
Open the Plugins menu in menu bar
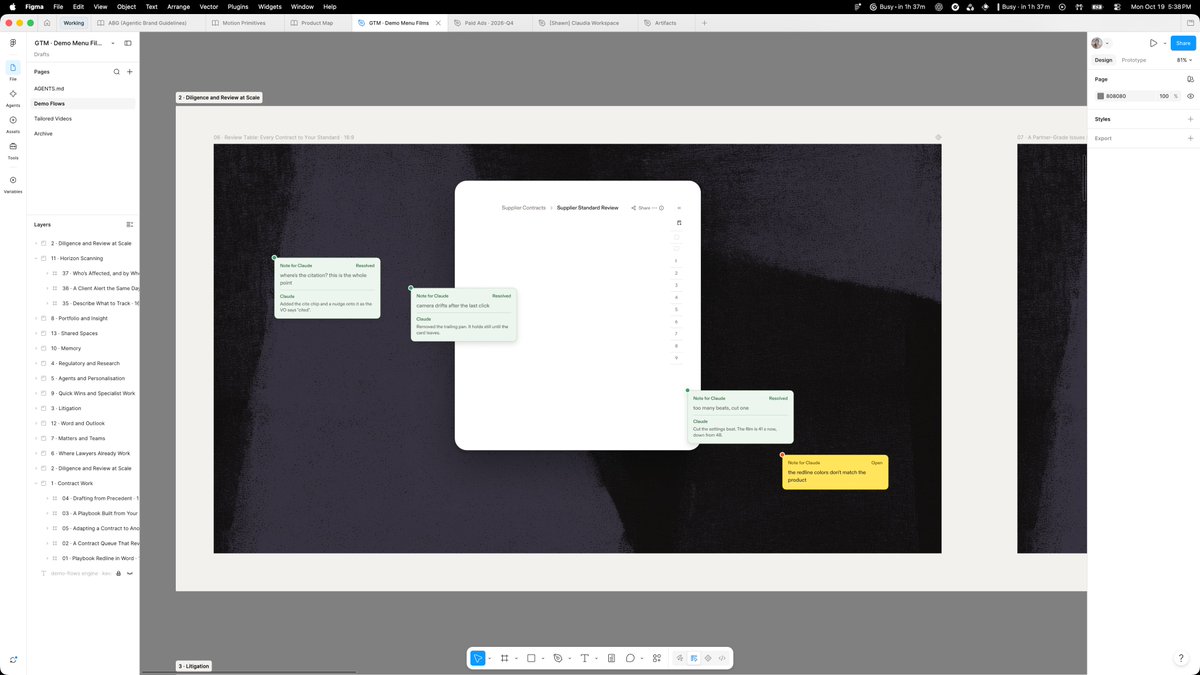point(238,6)
